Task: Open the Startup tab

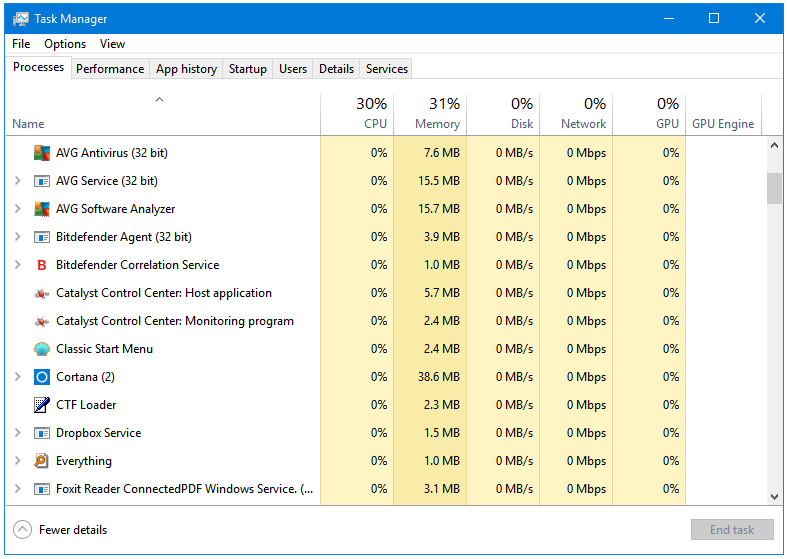Action: coord(247,69)
